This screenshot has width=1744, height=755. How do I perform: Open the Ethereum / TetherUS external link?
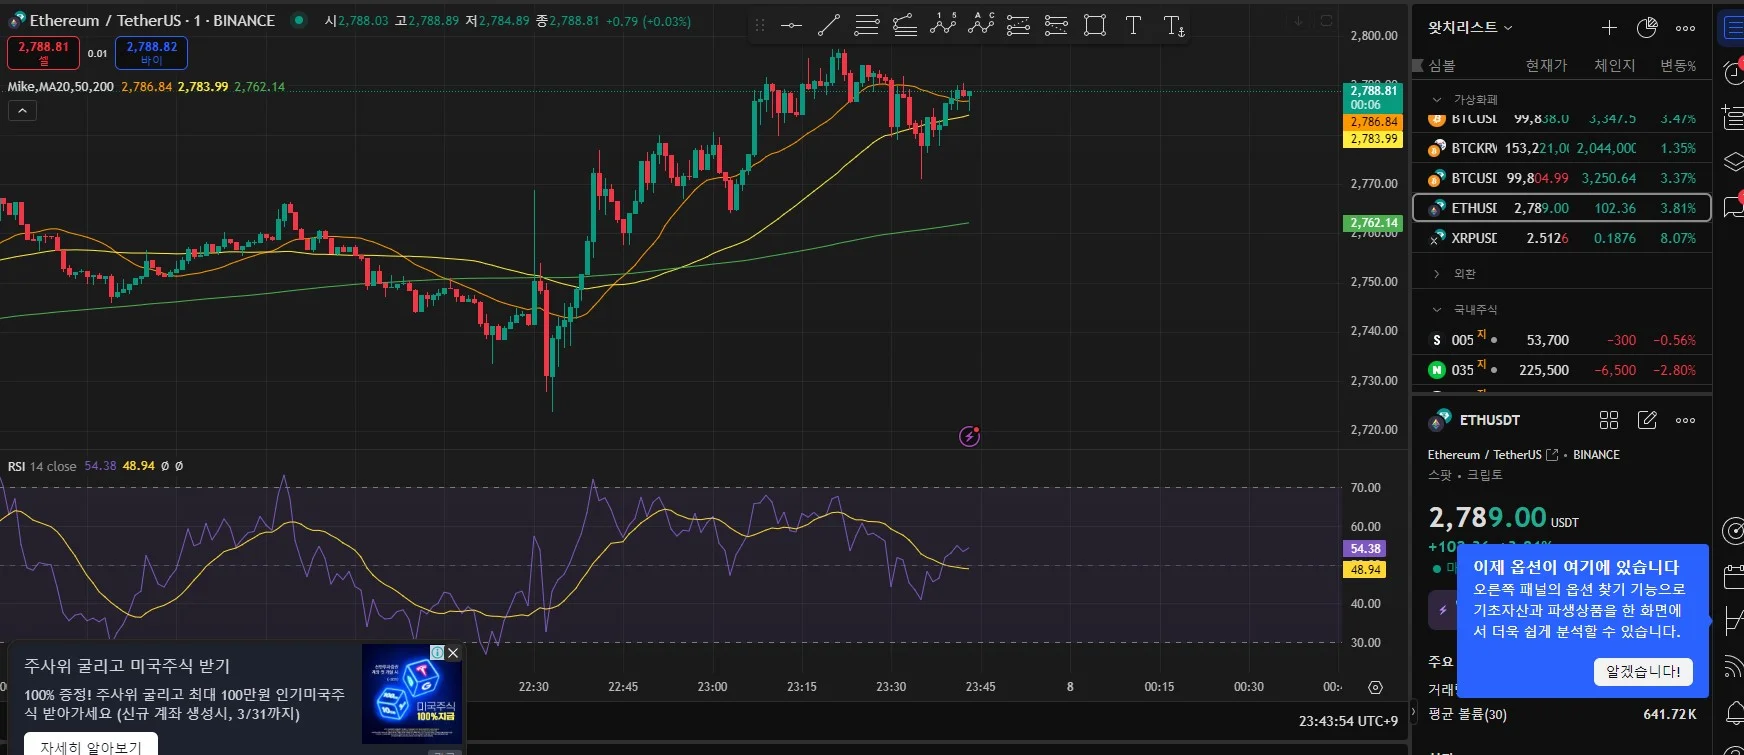(x=1552, y=455)
